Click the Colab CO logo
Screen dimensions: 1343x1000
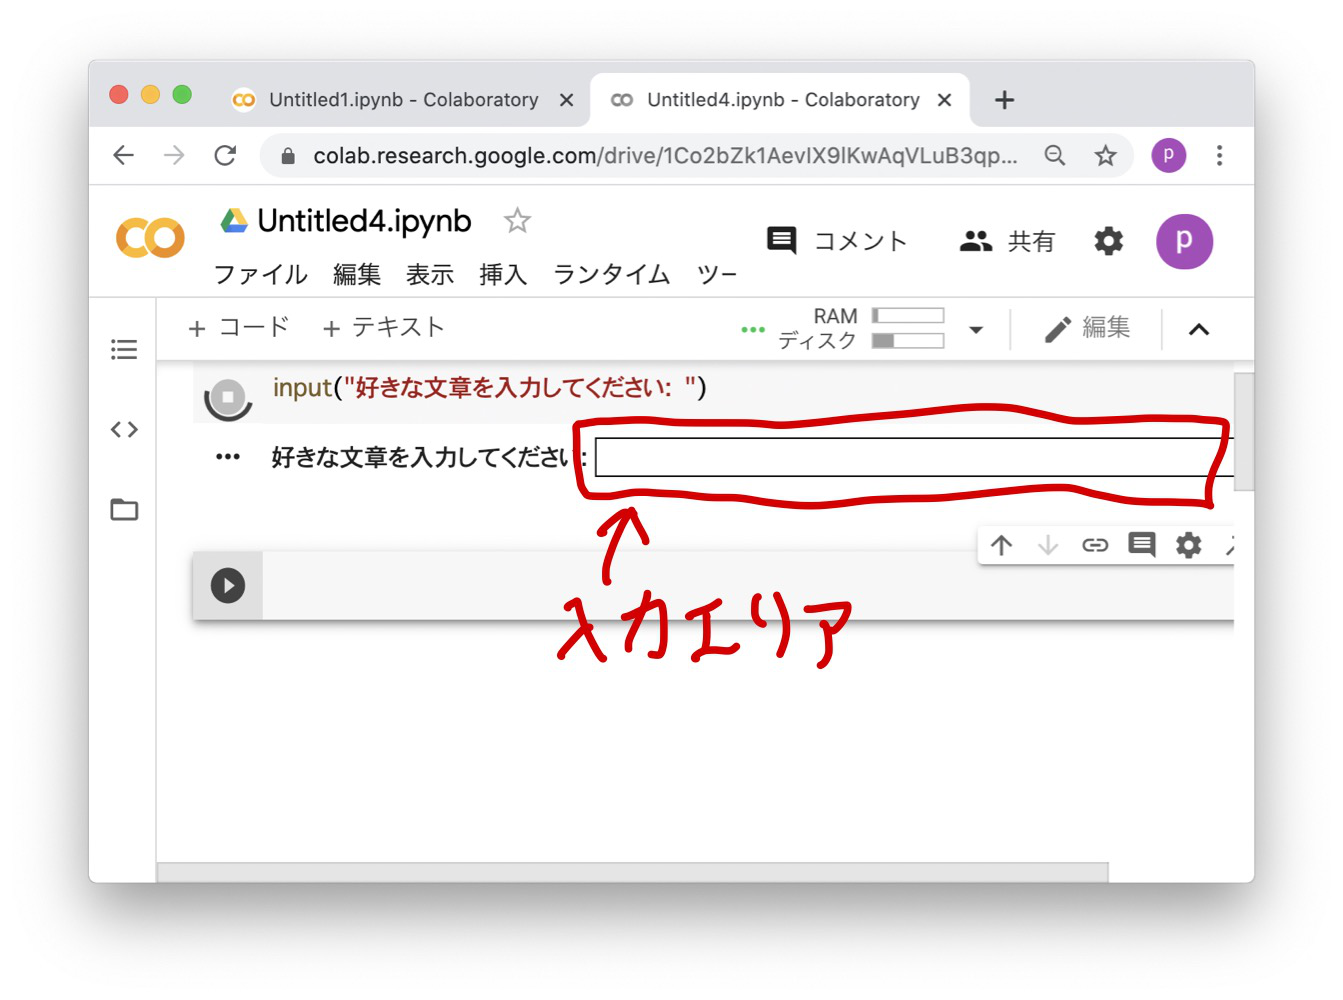click(151, 238)
